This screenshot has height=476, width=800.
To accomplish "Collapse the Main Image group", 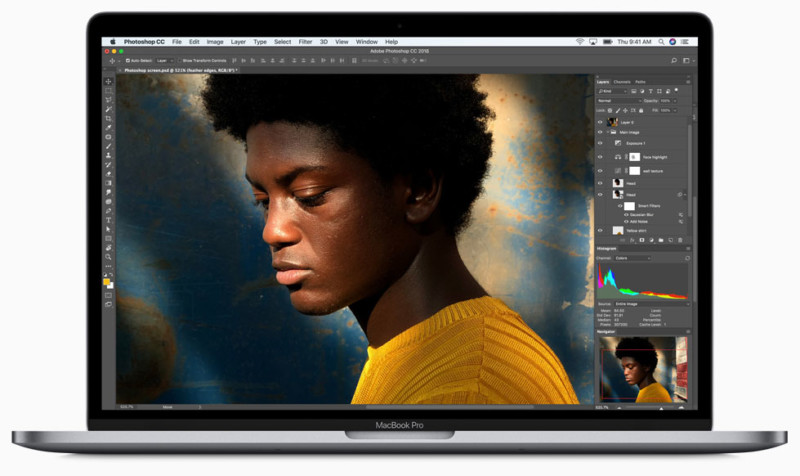I will point(608,133).
